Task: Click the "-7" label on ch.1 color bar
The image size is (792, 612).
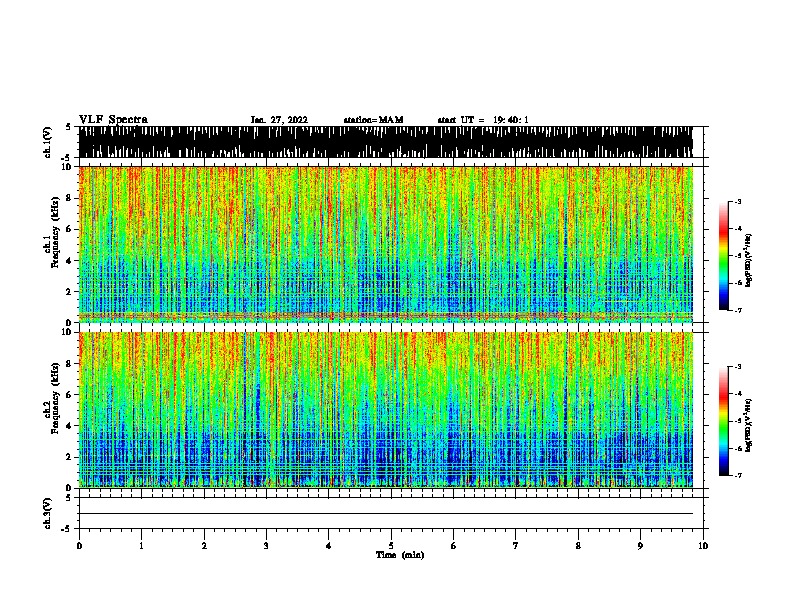Action: pyautogui.click(x=738, y=310)
